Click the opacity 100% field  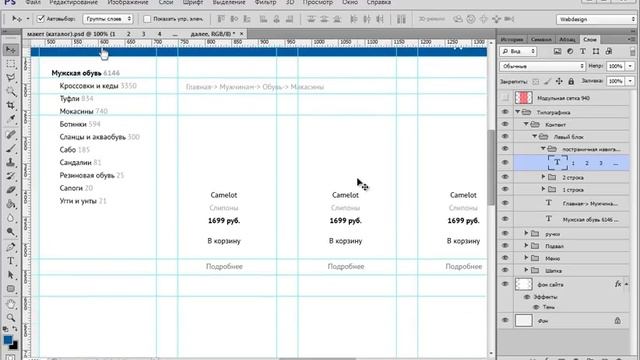point(616,66)
